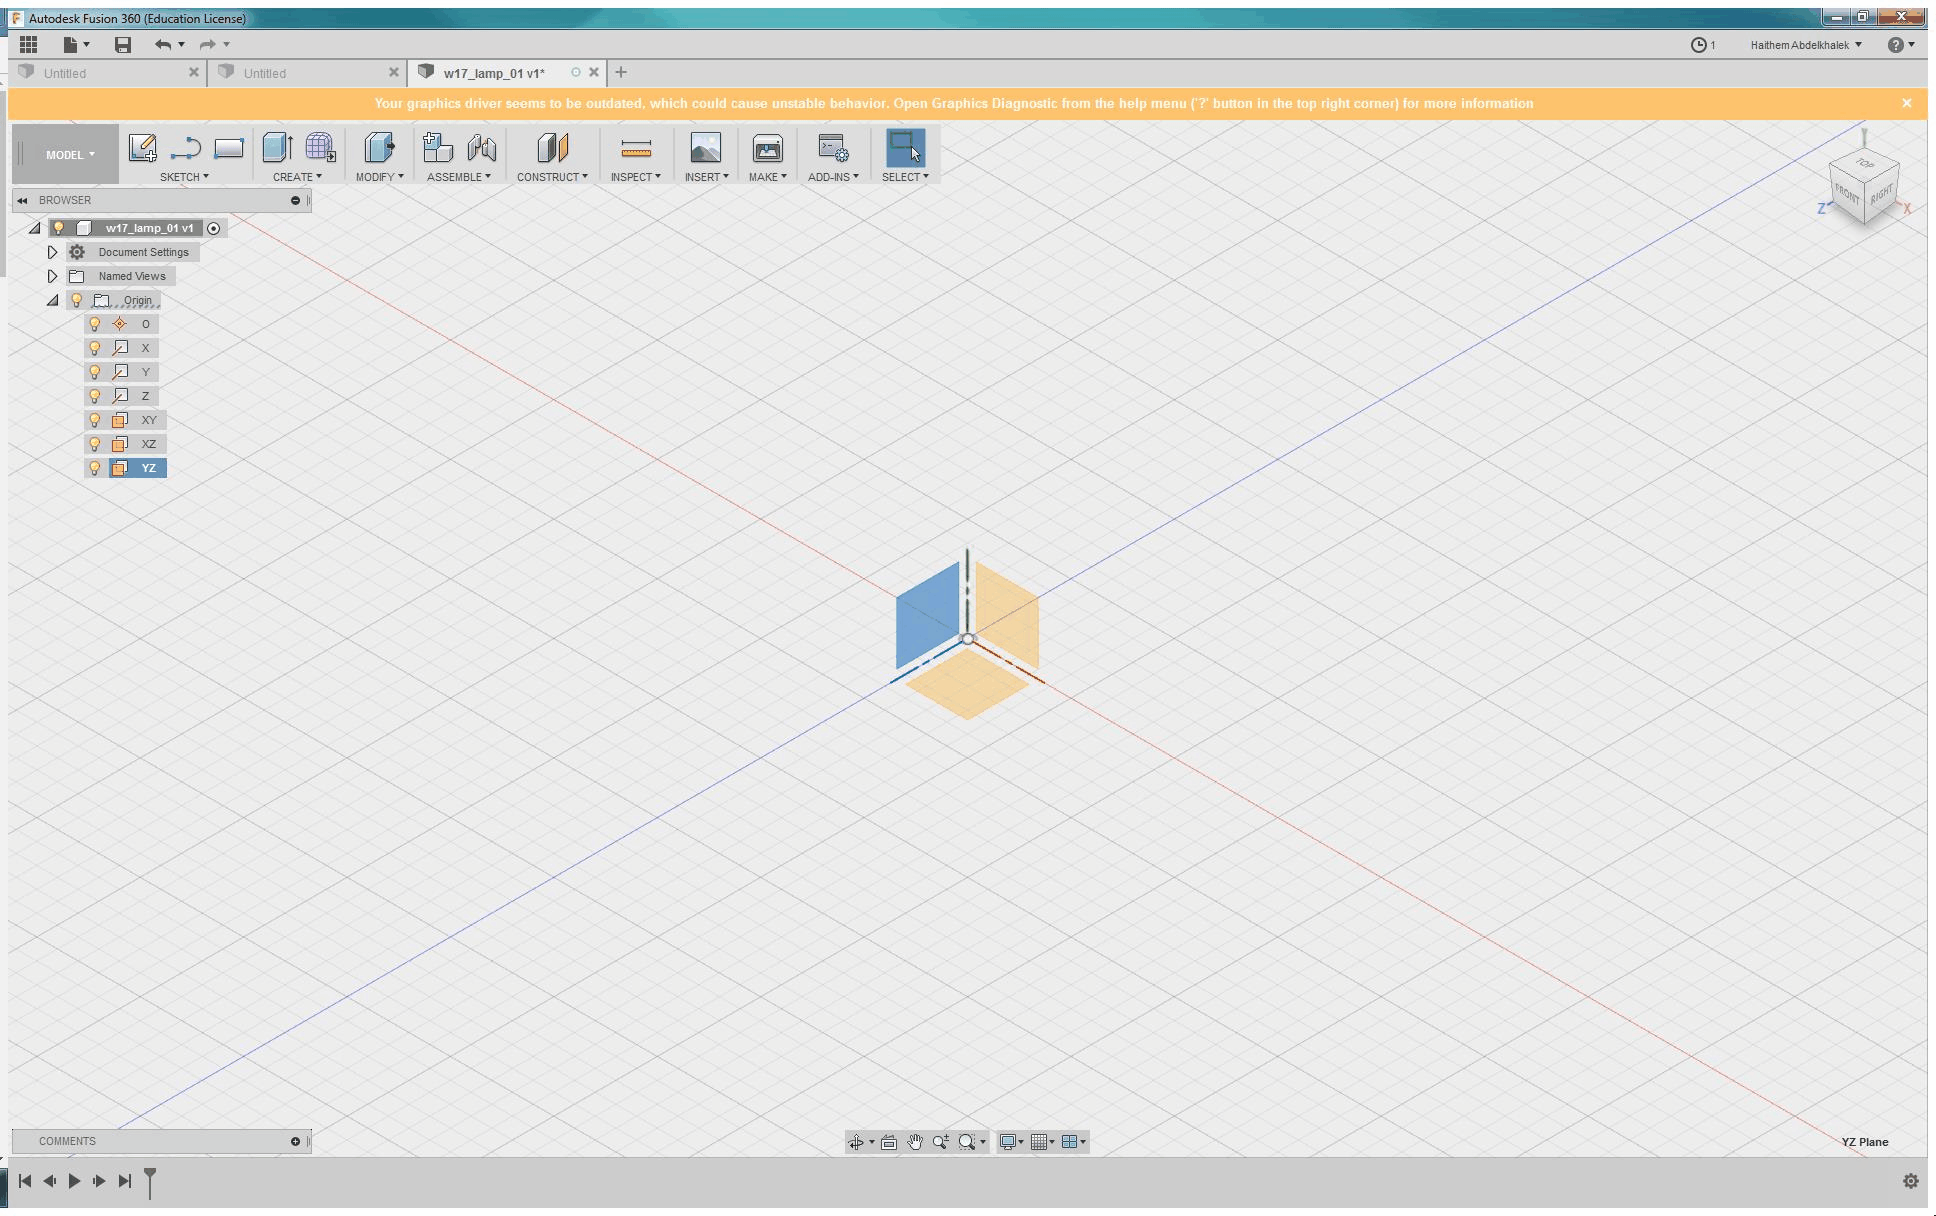Undo the last action

click(163, 44)
